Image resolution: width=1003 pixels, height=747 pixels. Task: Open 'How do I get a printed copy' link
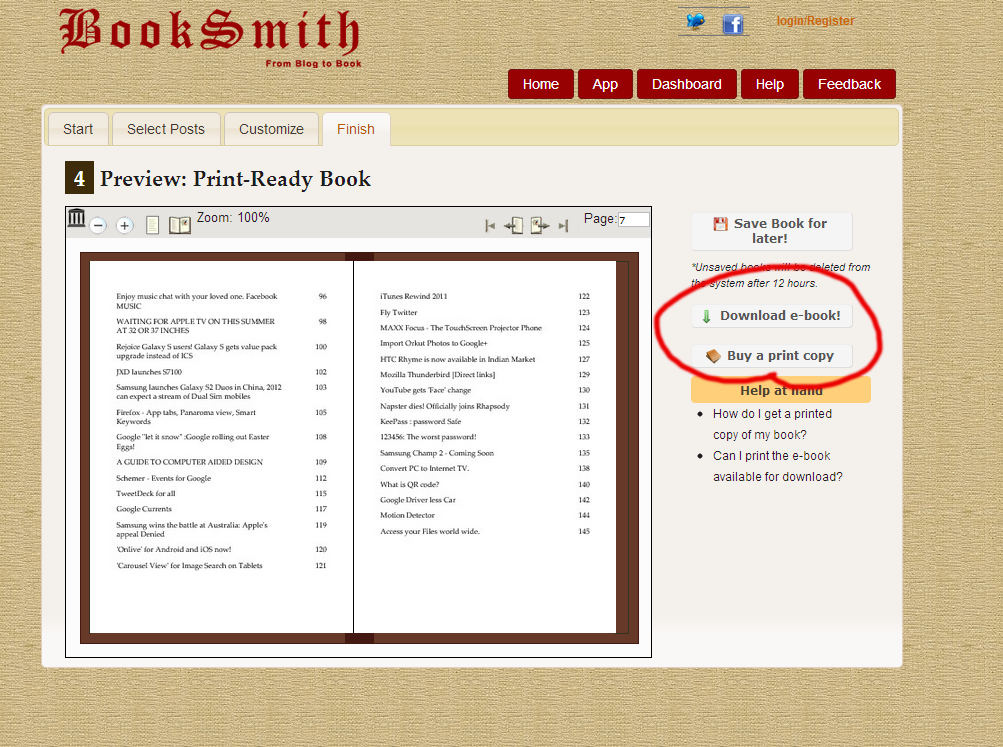772,424
